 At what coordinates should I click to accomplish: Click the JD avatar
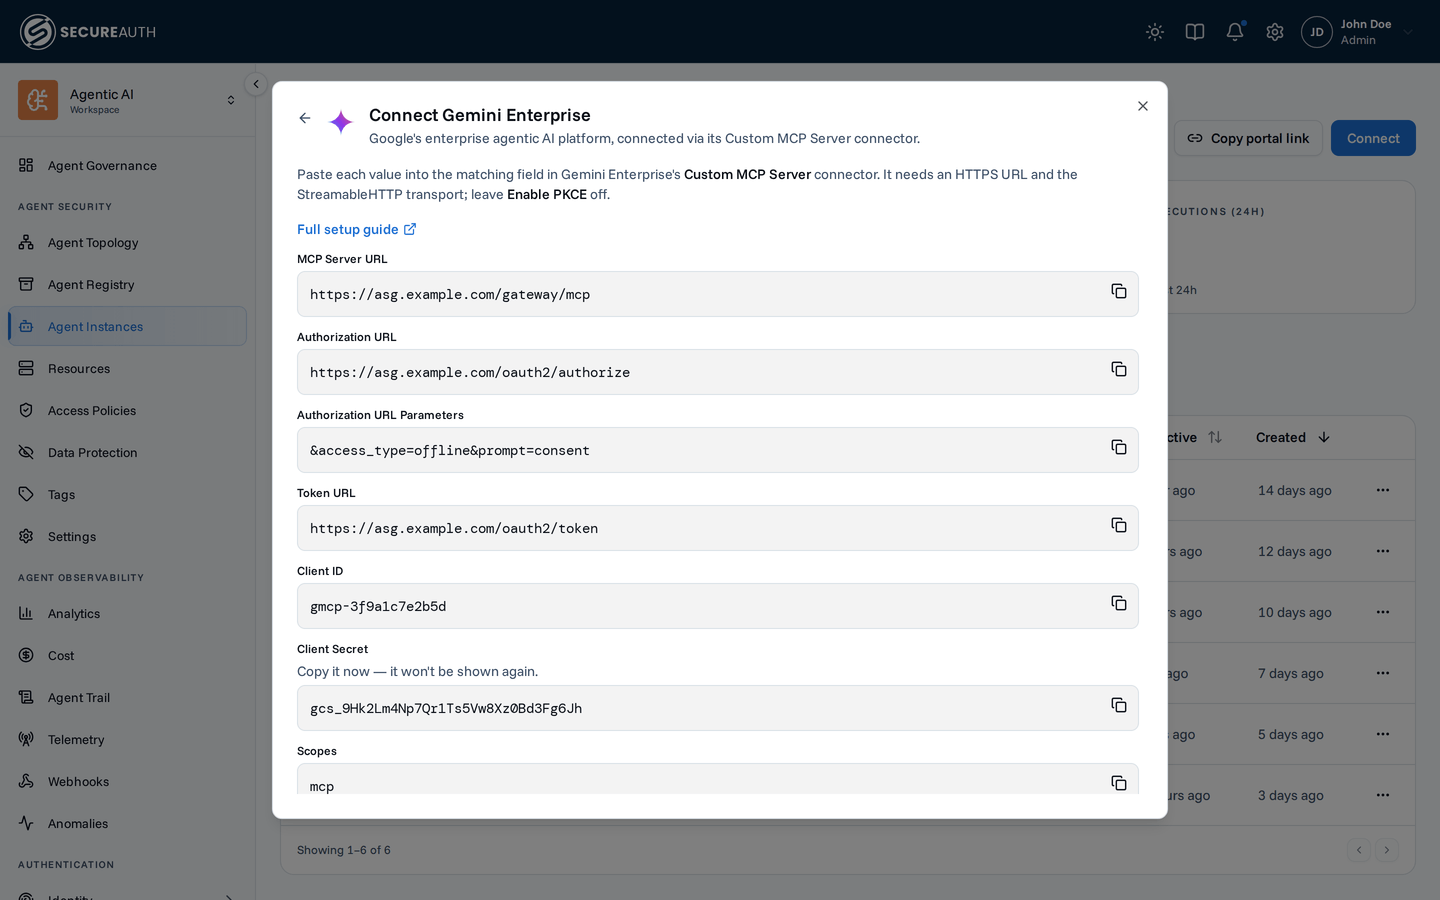click(x=1317, y=32)
